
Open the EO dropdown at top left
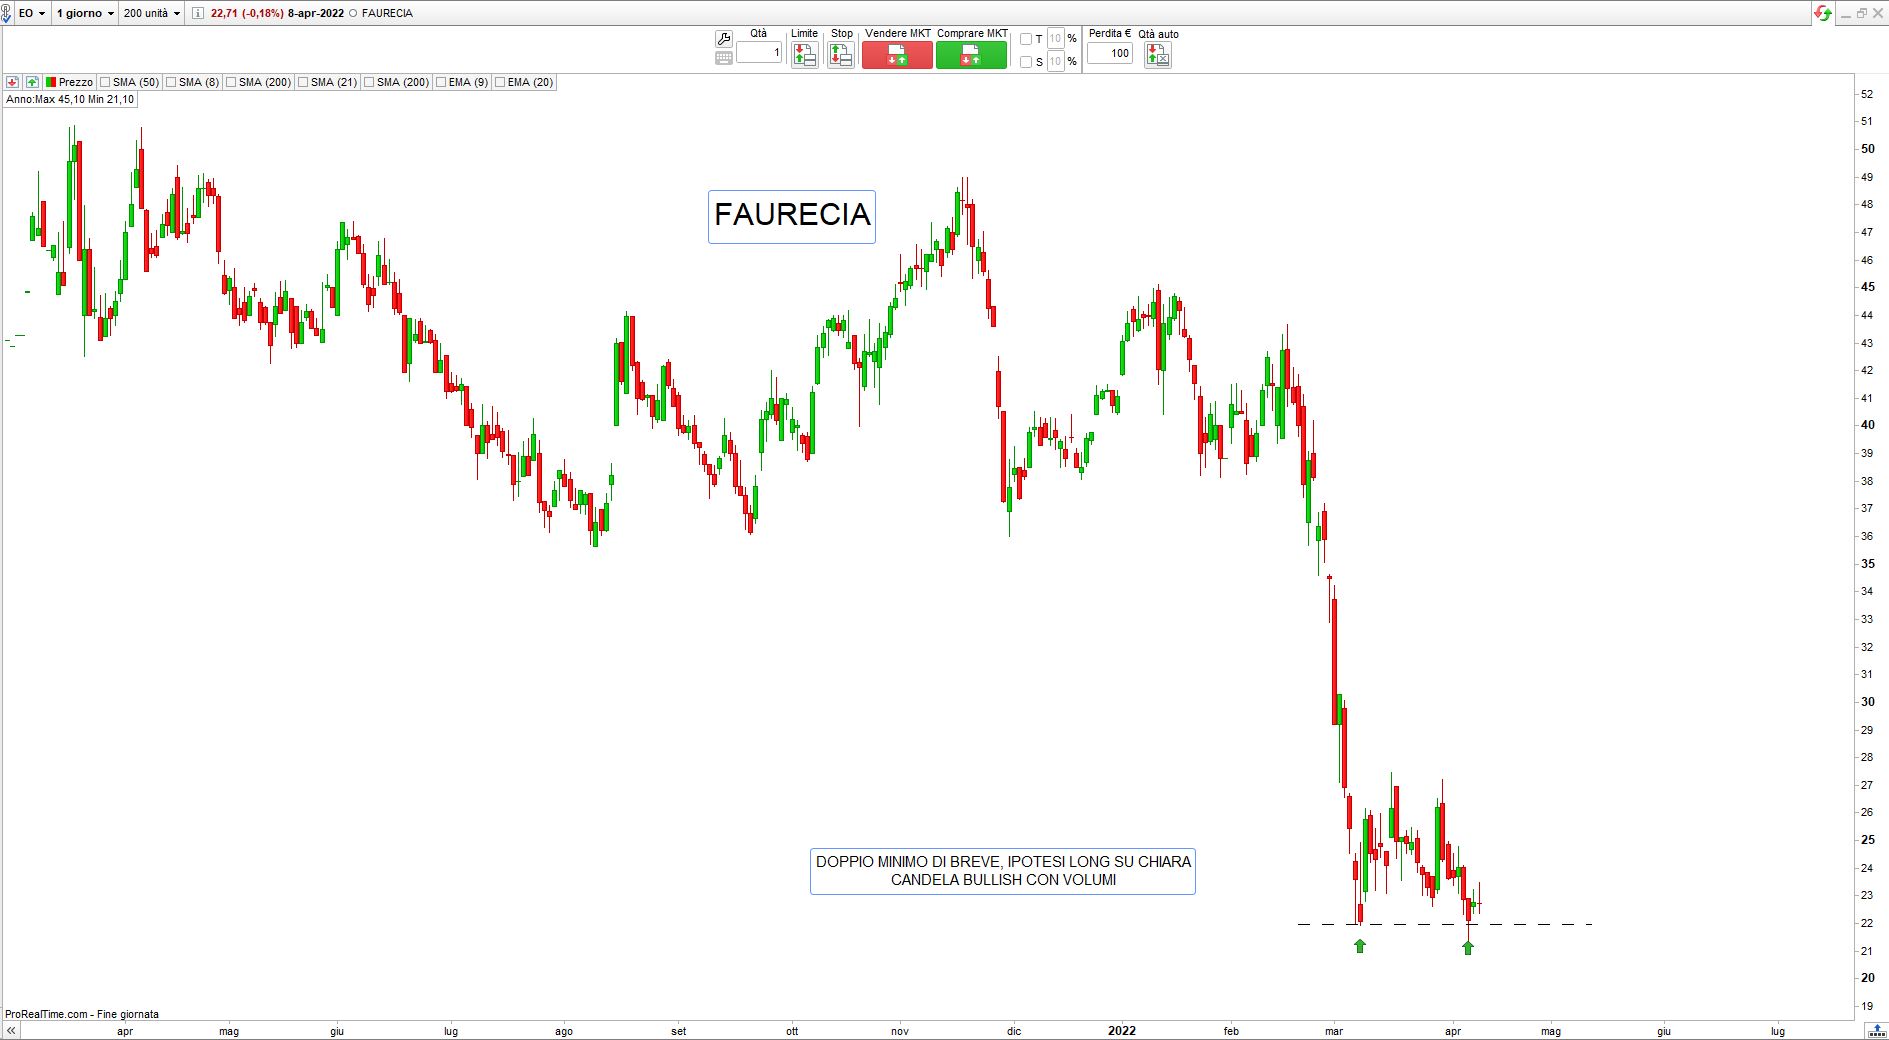pyautogui.click(x=30, y=13)
